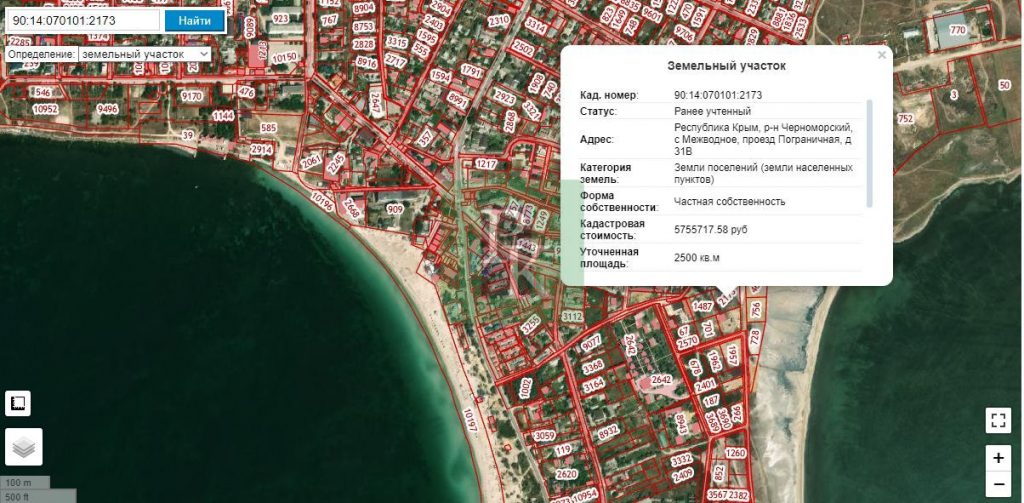The height and width of the screenshot is (503, 1024).
Task: Open the map layers switcher
Action: click(x=23, y=447)
